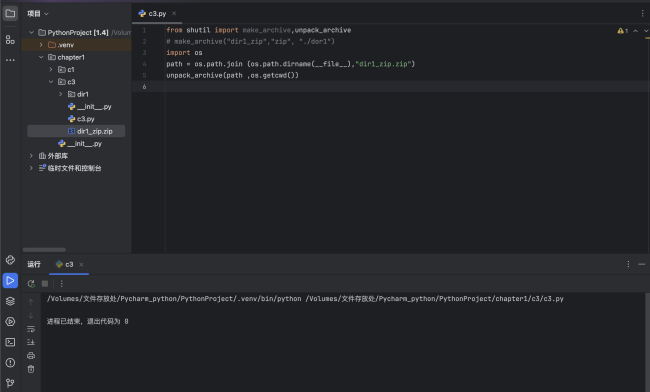Click the project tree horizontal scrollbar
The width and height of the screenshot is (650, 392).
44,249
